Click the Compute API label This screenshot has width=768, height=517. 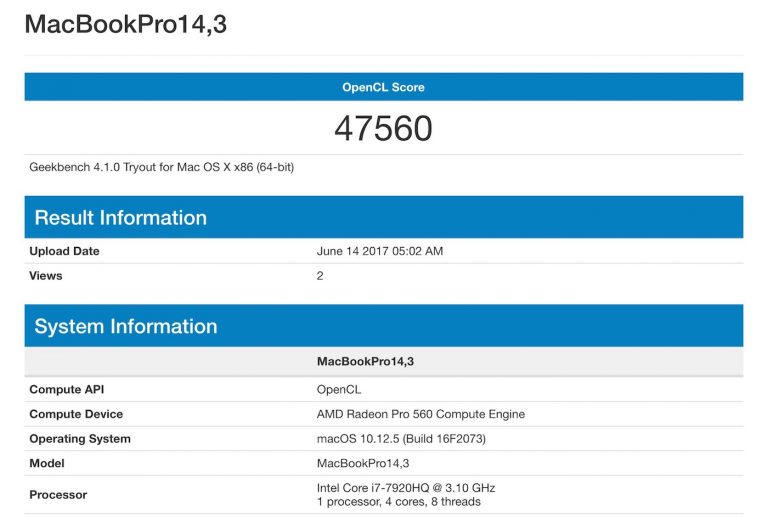(x=67, y=390)
